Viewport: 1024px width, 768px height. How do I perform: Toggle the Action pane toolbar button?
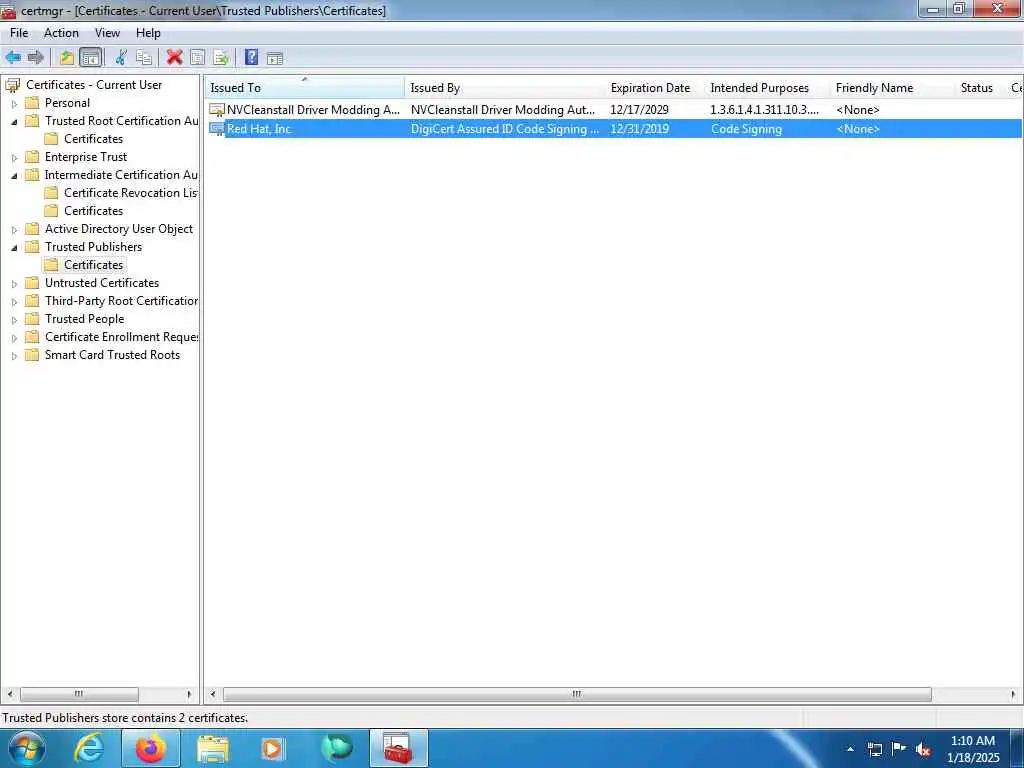pyautogui.click(x=275, y=58)
